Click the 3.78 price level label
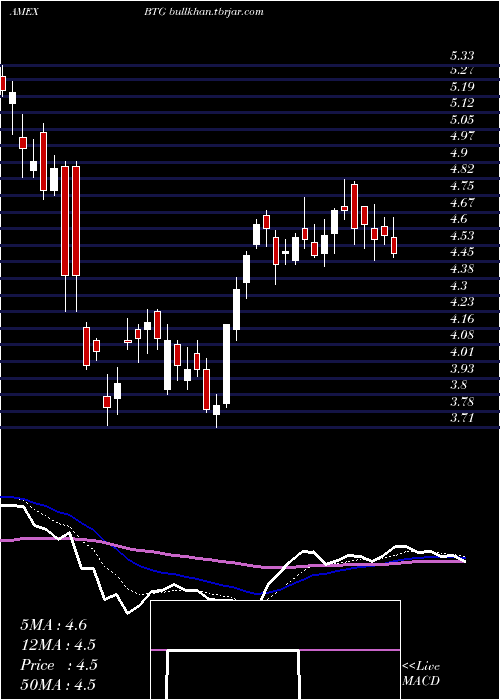Viewport: 500px width, 700px height. tap(462, 401)
